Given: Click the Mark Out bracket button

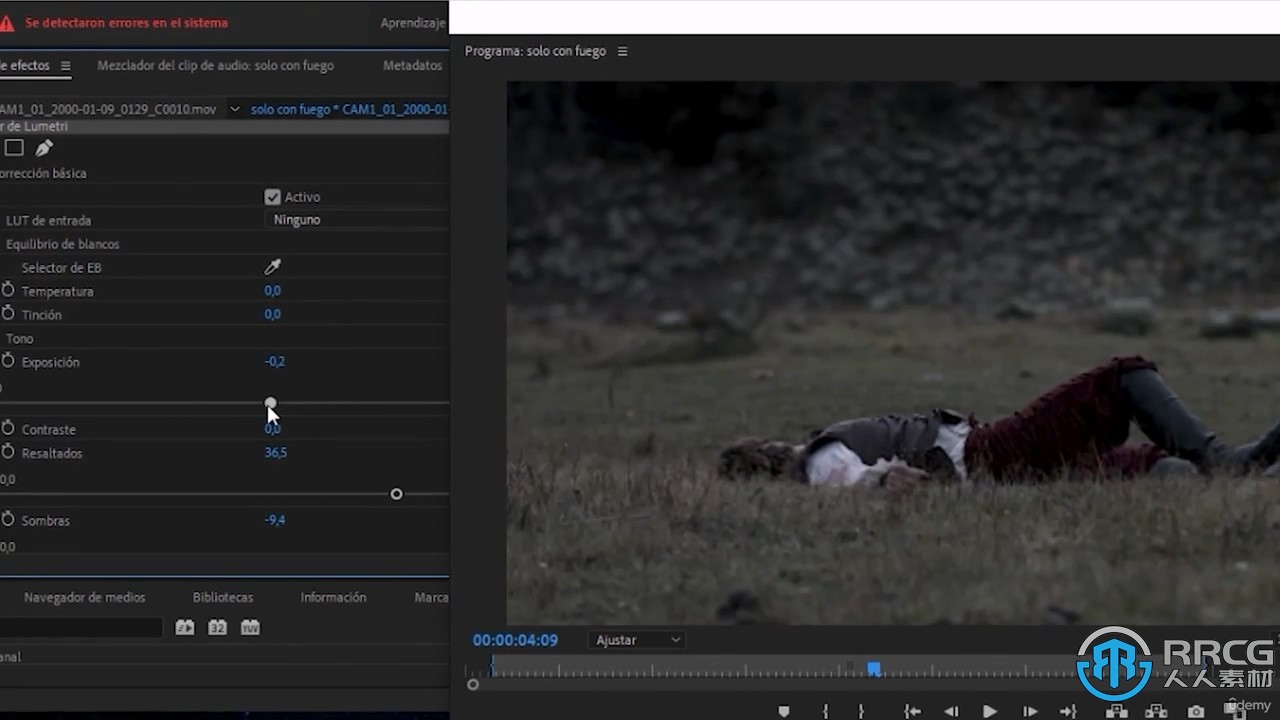Looking at the screenshot, I should point(861,711).
